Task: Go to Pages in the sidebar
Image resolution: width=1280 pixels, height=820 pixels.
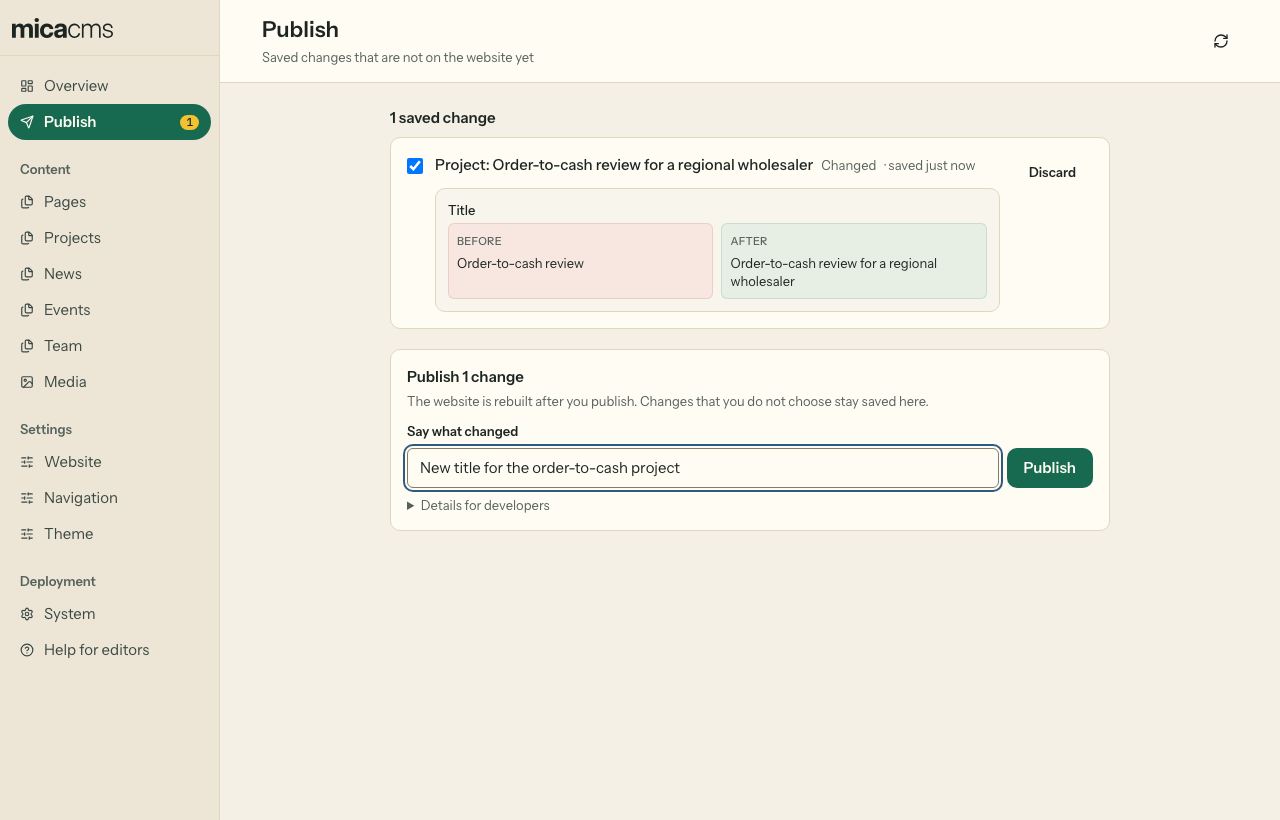Action: click(109, 202)
